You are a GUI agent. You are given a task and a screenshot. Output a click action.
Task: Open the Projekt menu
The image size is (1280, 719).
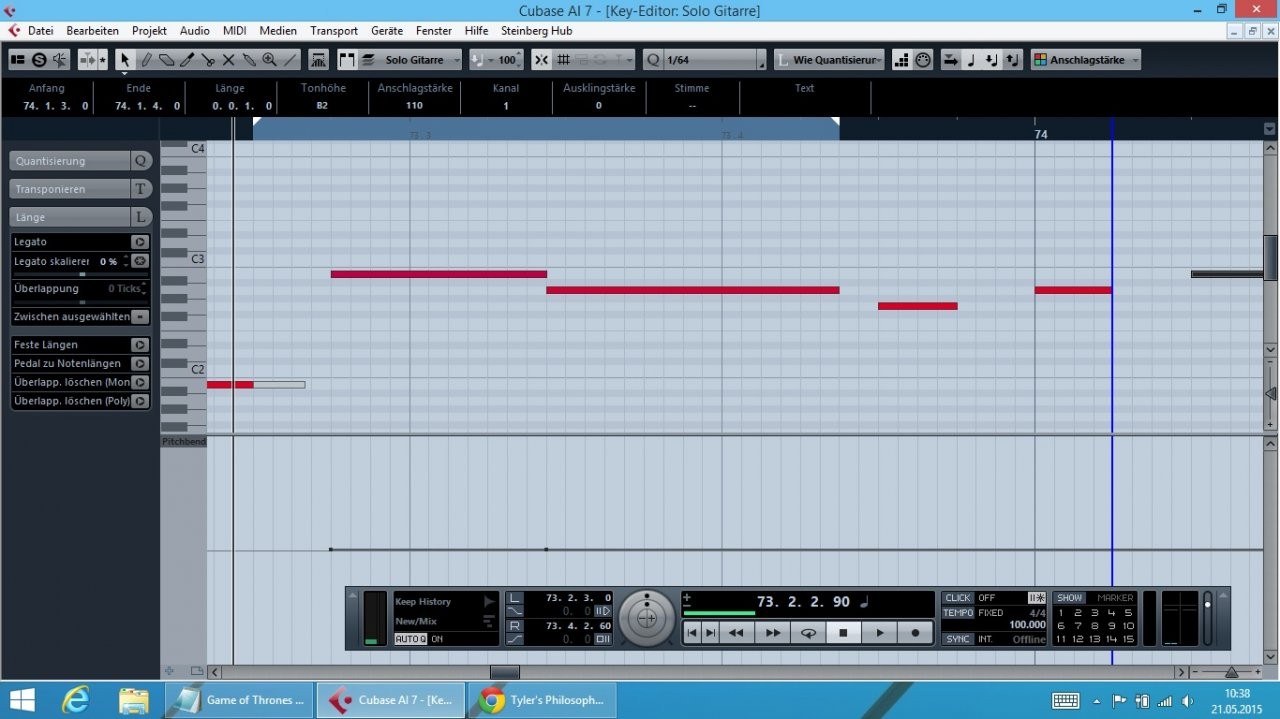click(x=150, y=31)
